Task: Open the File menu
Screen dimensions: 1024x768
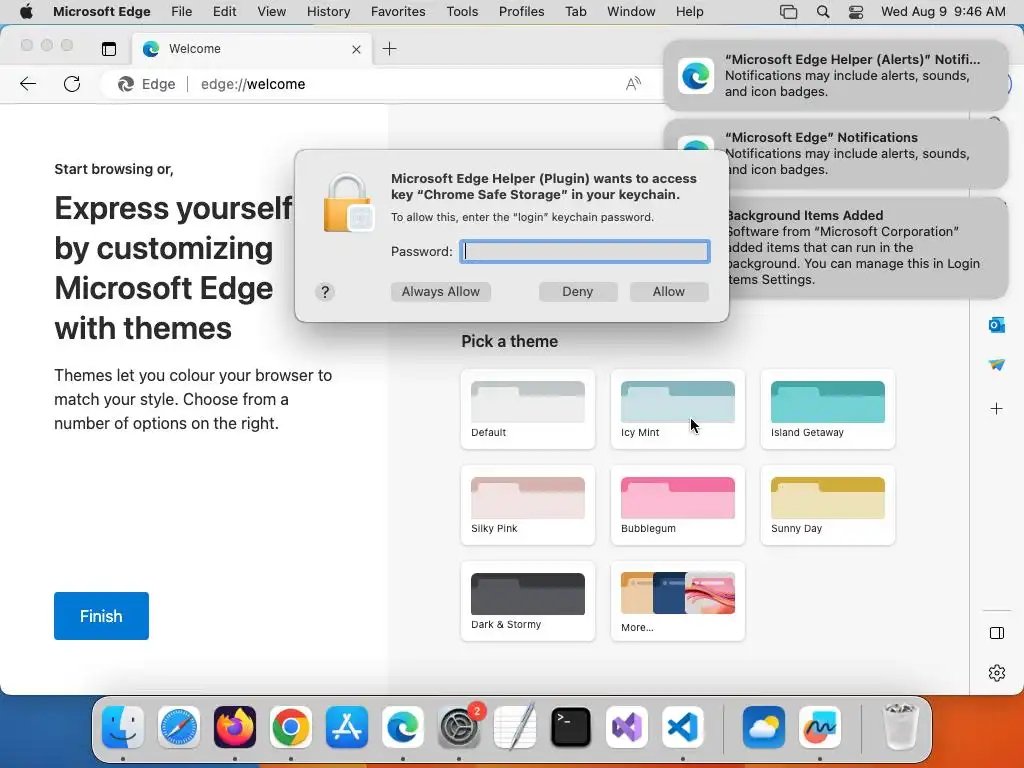Action: pyautogui.click(x=182, y=12)
